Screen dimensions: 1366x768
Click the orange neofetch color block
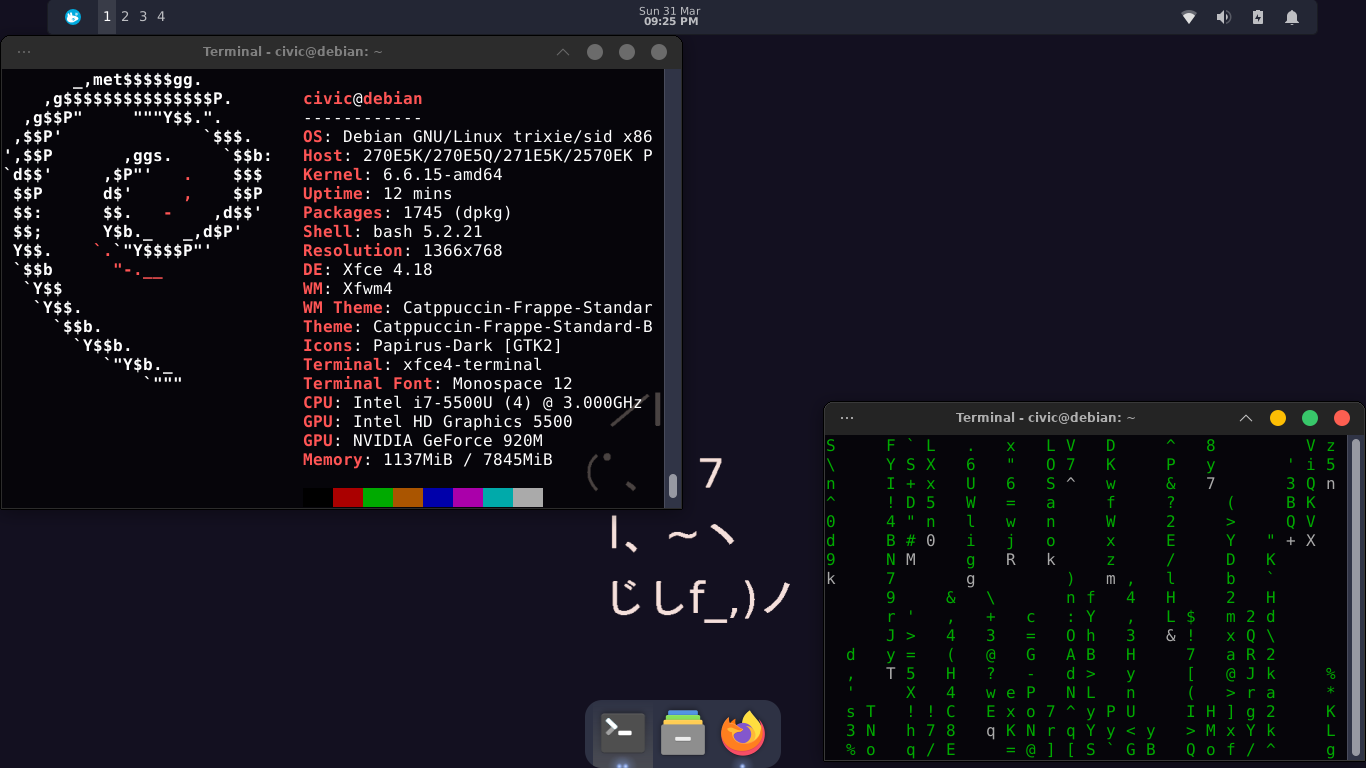[408, 497]
